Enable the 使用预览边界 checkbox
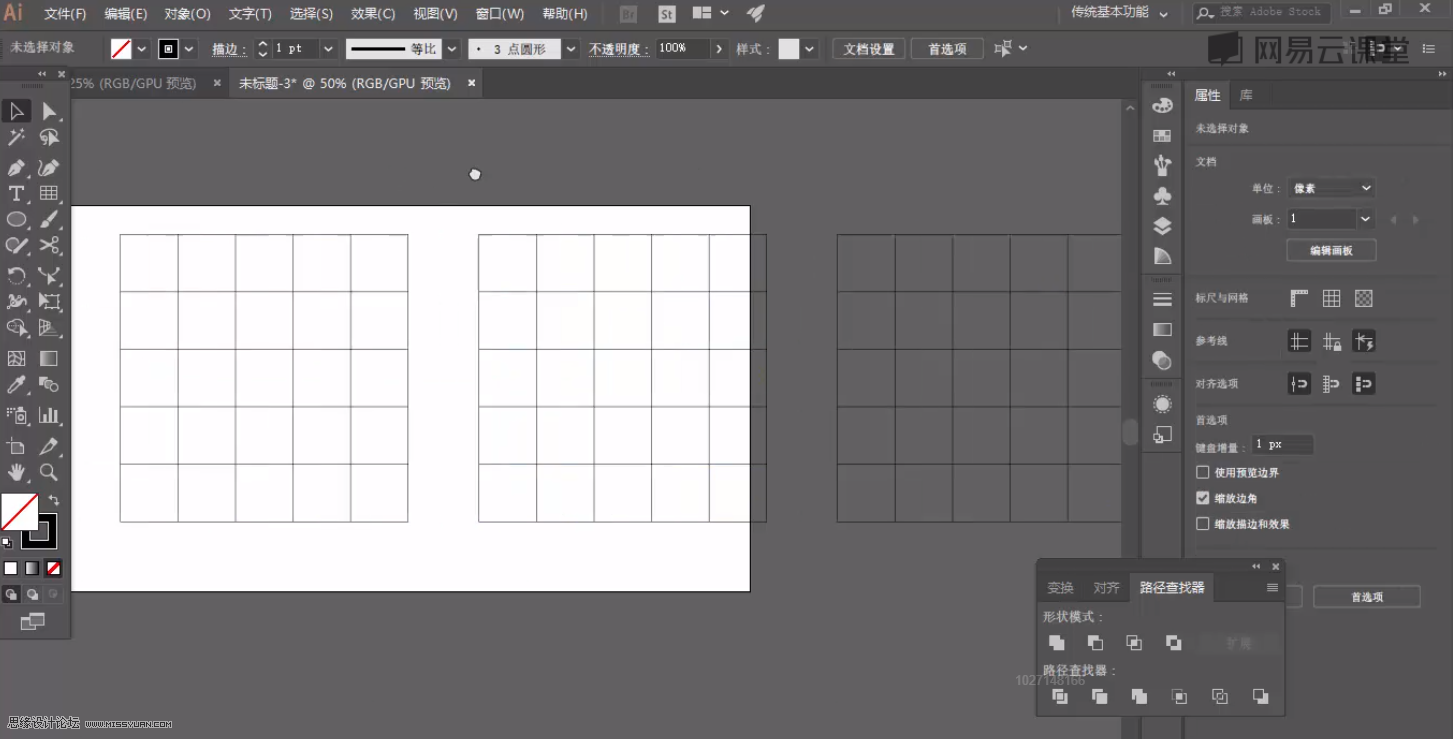 pos(1202,472)
